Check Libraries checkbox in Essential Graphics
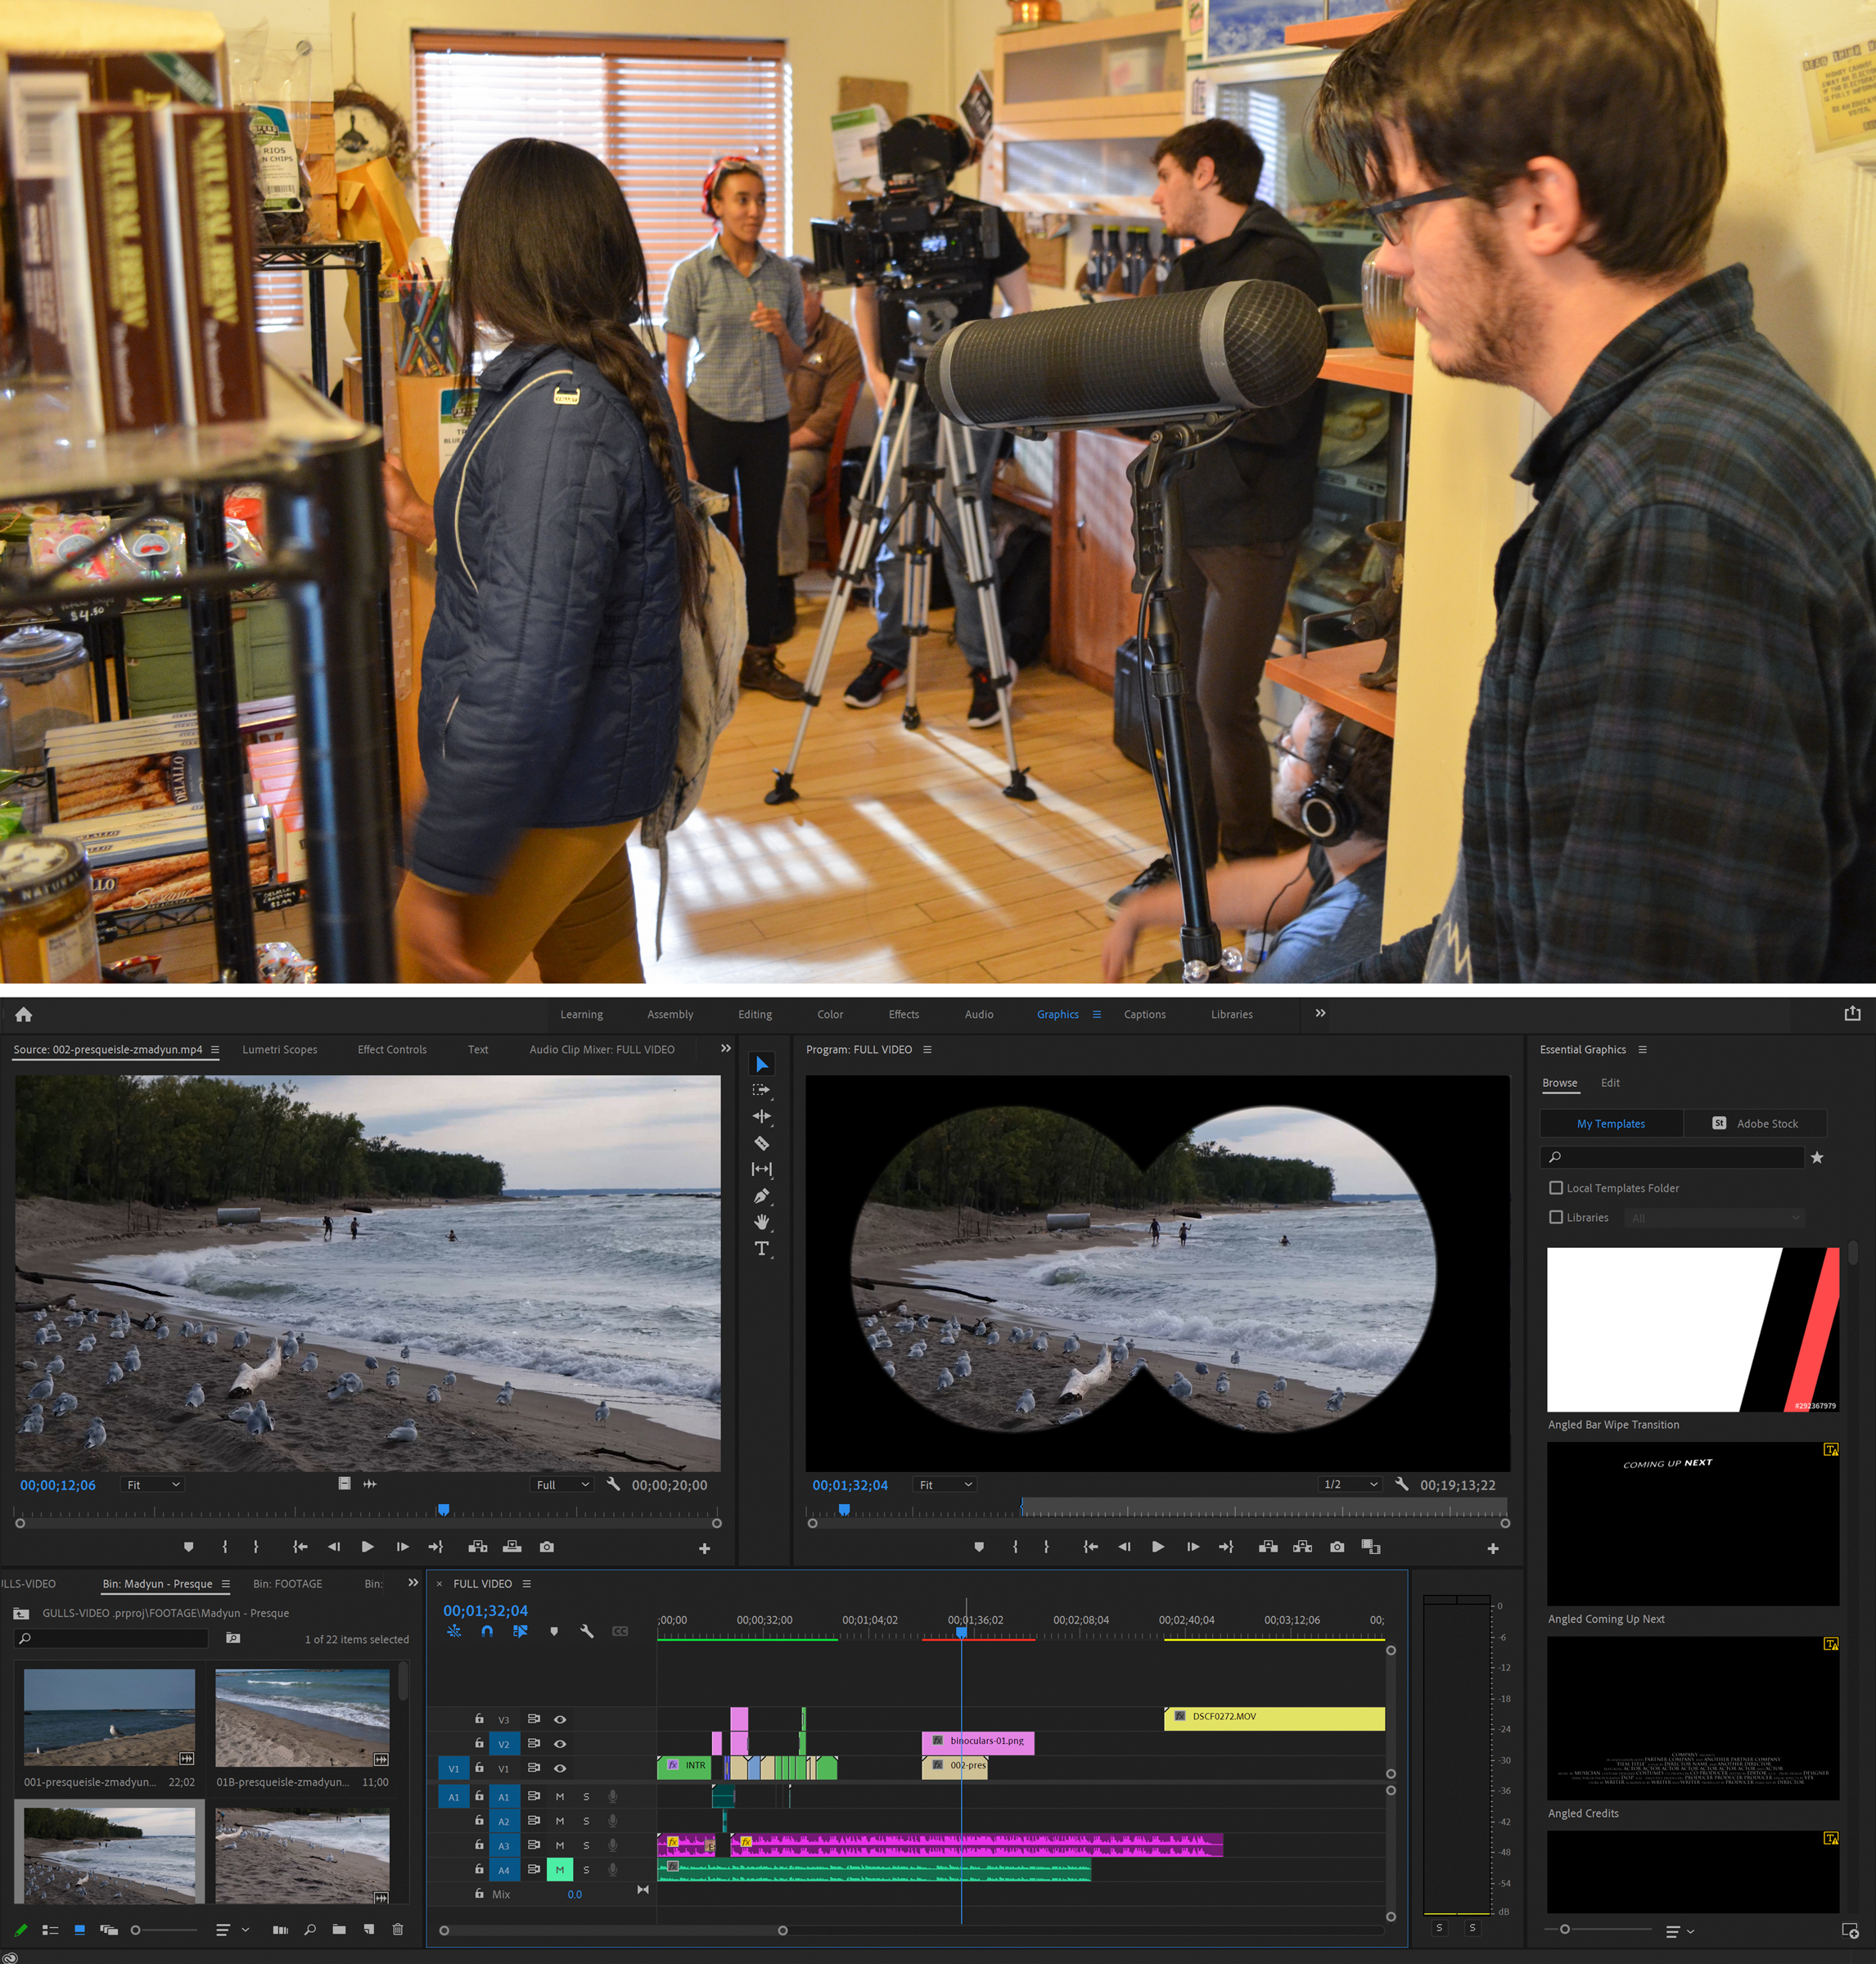 point(1556,1217)
